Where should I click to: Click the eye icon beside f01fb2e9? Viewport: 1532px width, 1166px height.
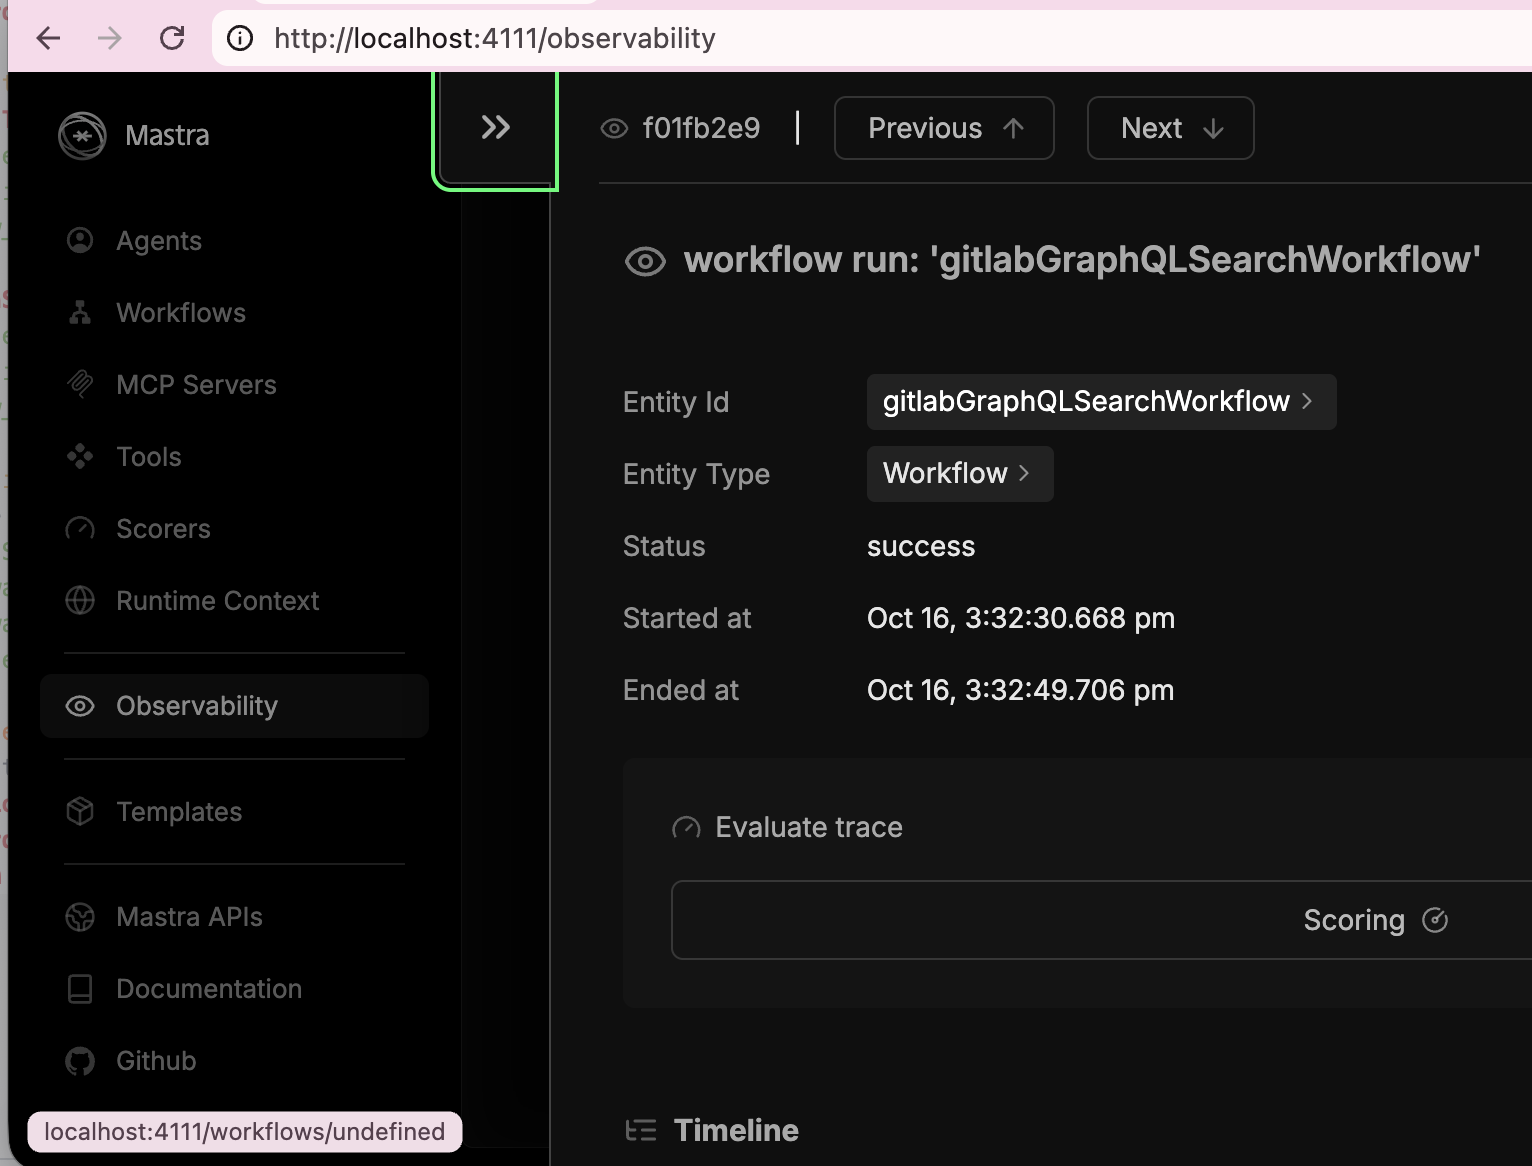coord(614,129)
